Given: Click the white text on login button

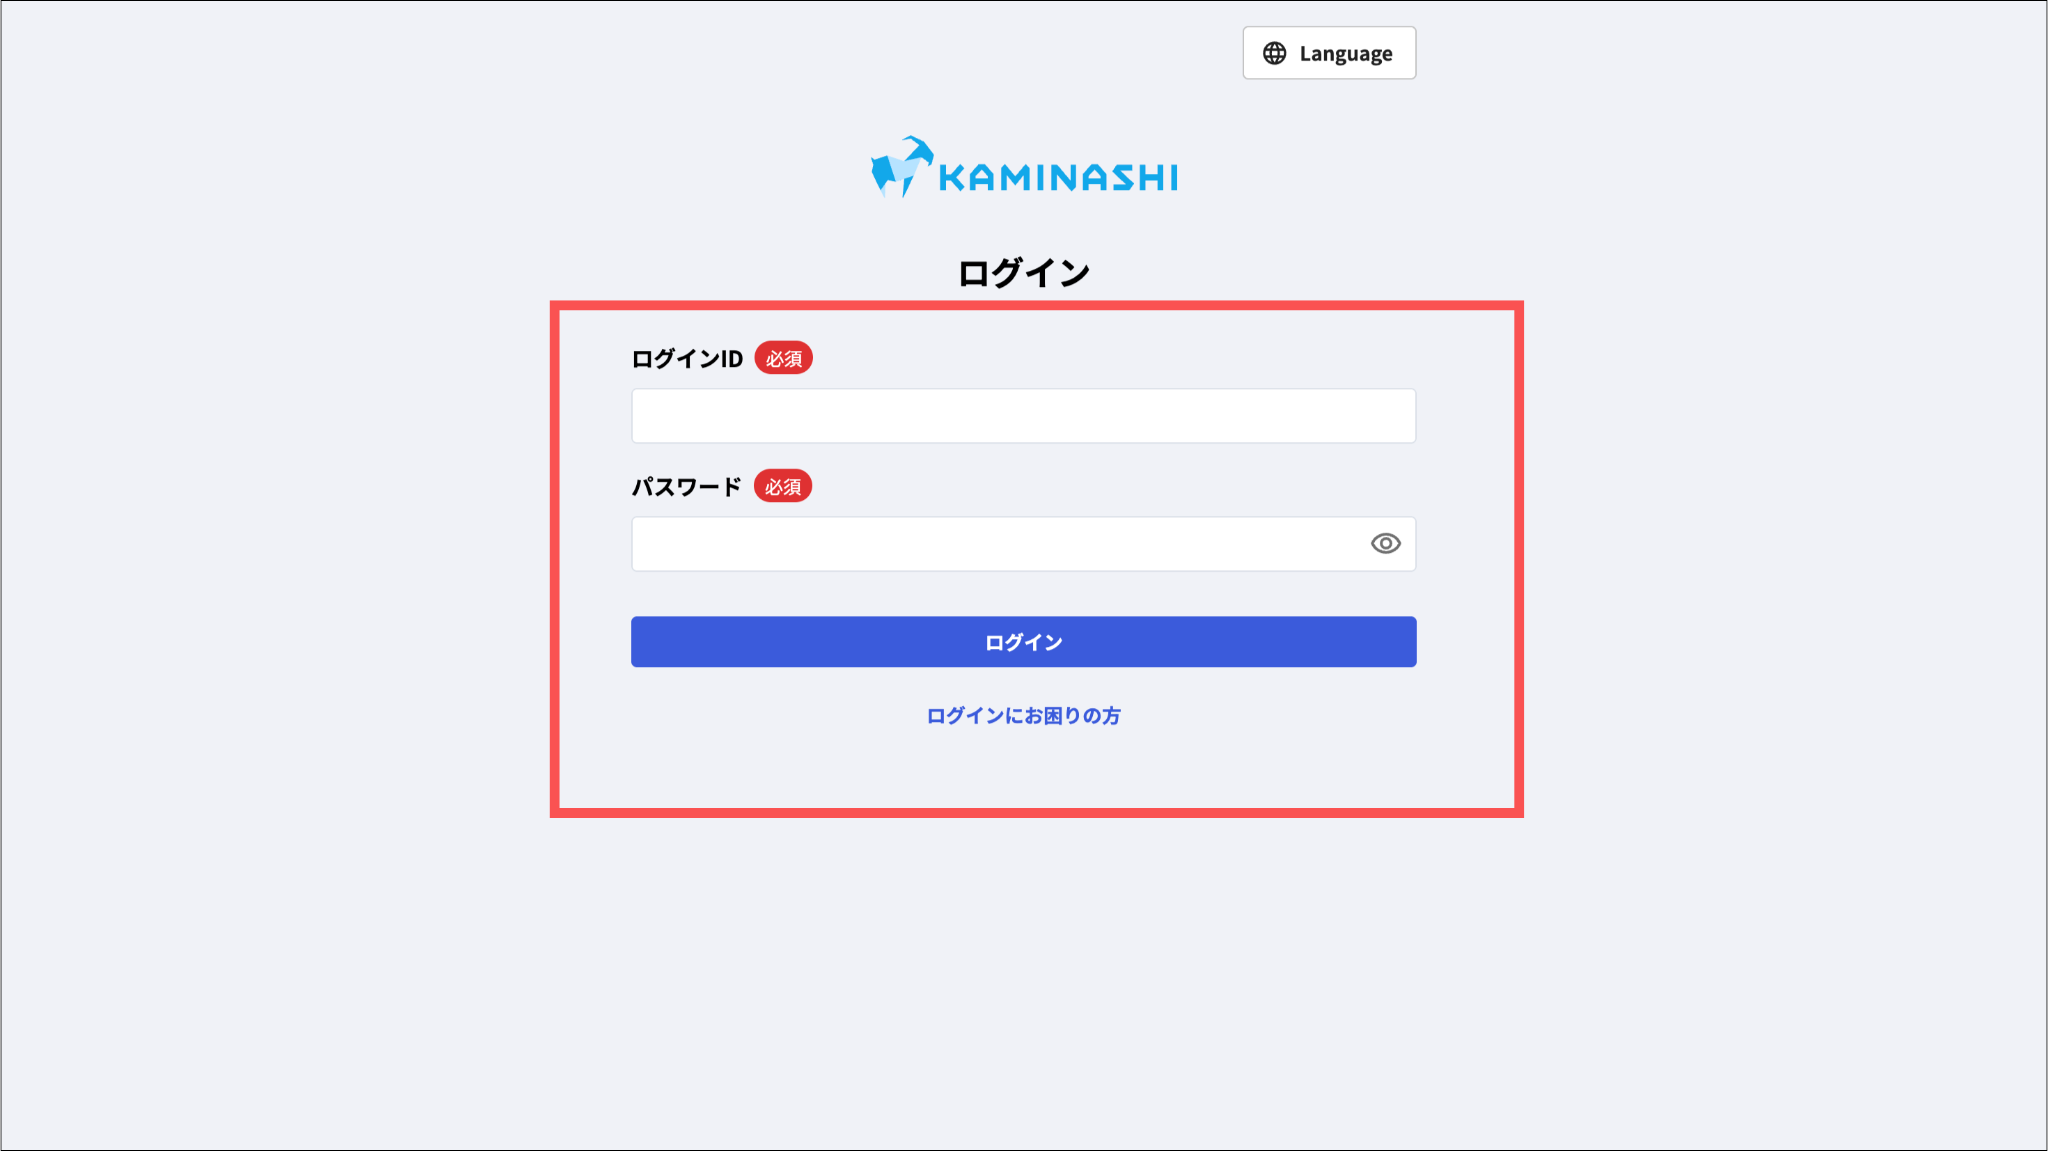Looking at the screenshot, I should [x=1023, y=642].
